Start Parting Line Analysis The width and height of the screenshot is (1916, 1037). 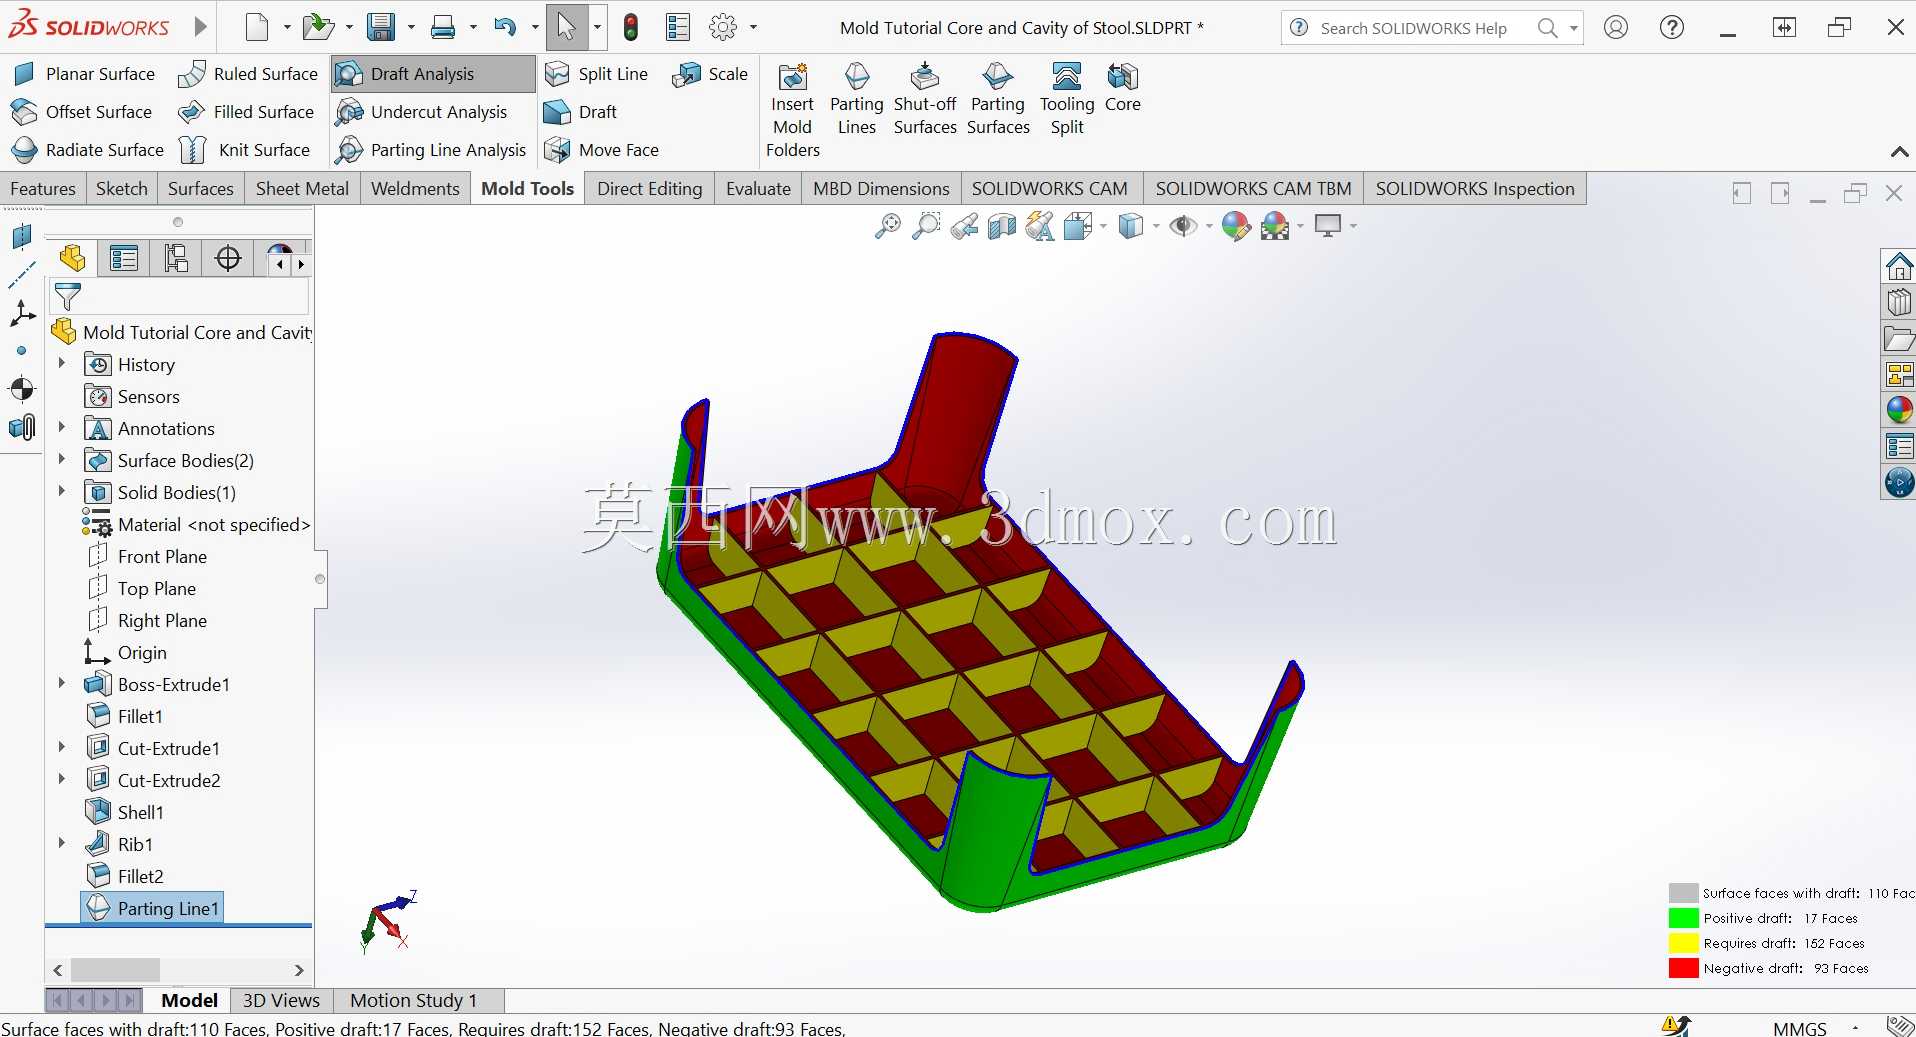430,150
